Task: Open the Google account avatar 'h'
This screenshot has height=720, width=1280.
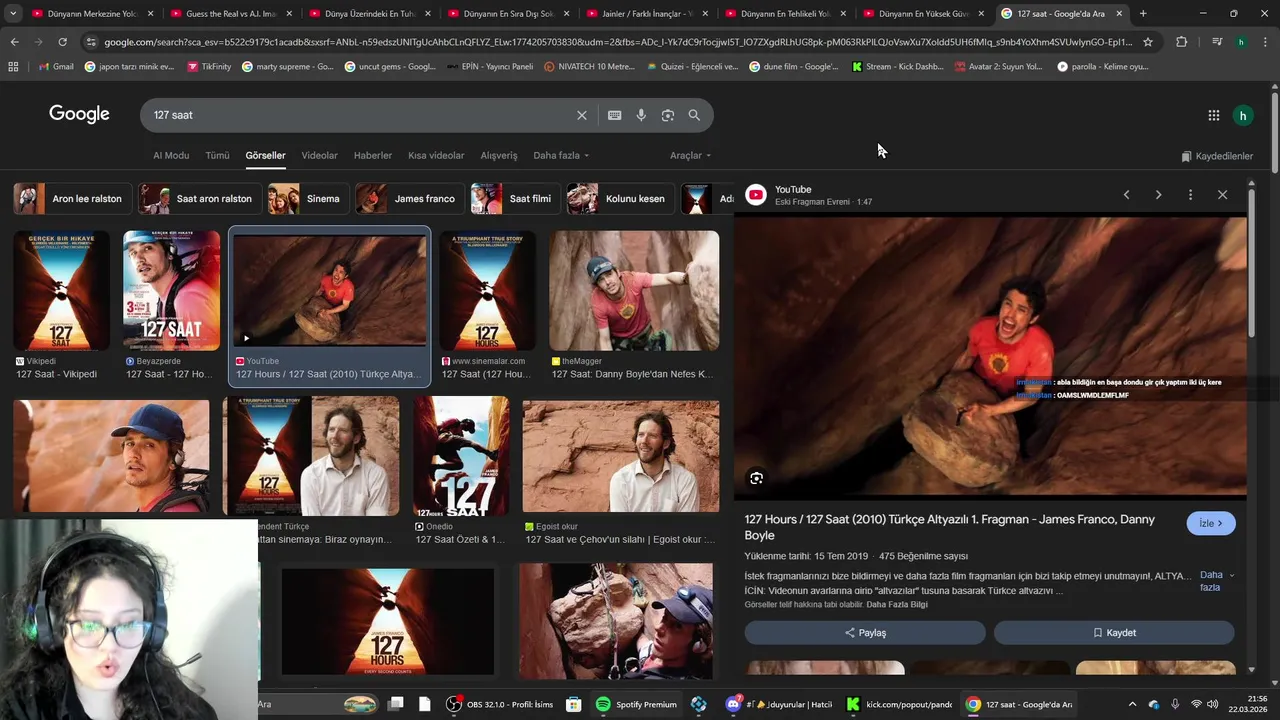Action: pos(1242,115)
